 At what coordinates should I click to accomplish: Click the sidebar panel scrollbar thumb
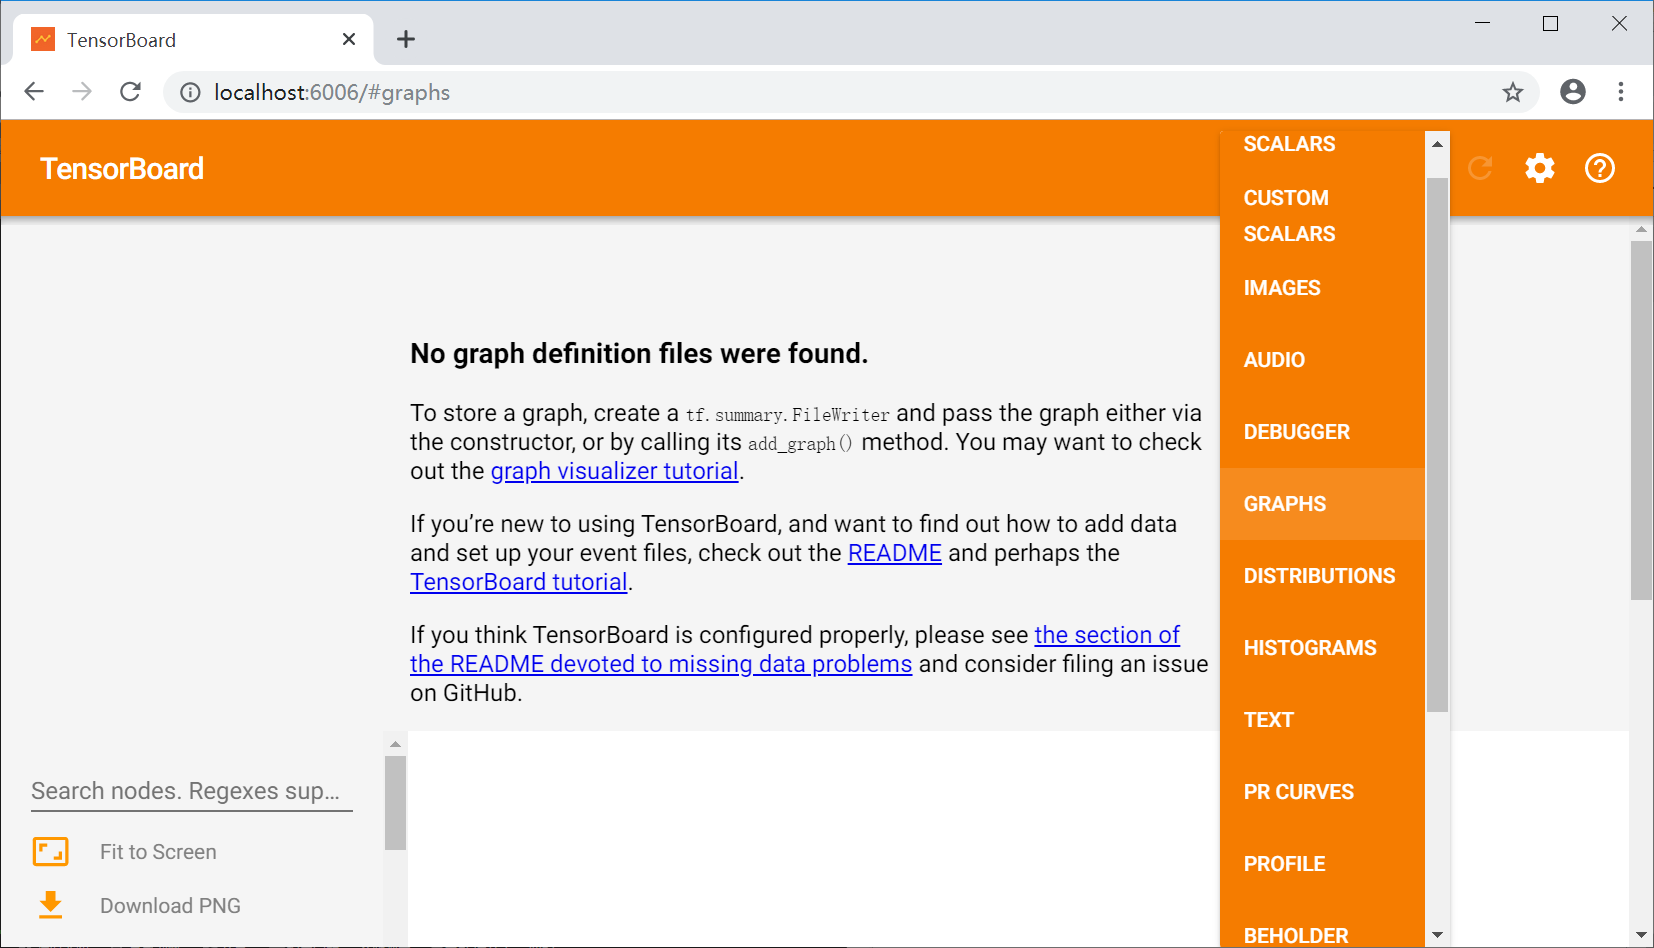coord(395,803)
